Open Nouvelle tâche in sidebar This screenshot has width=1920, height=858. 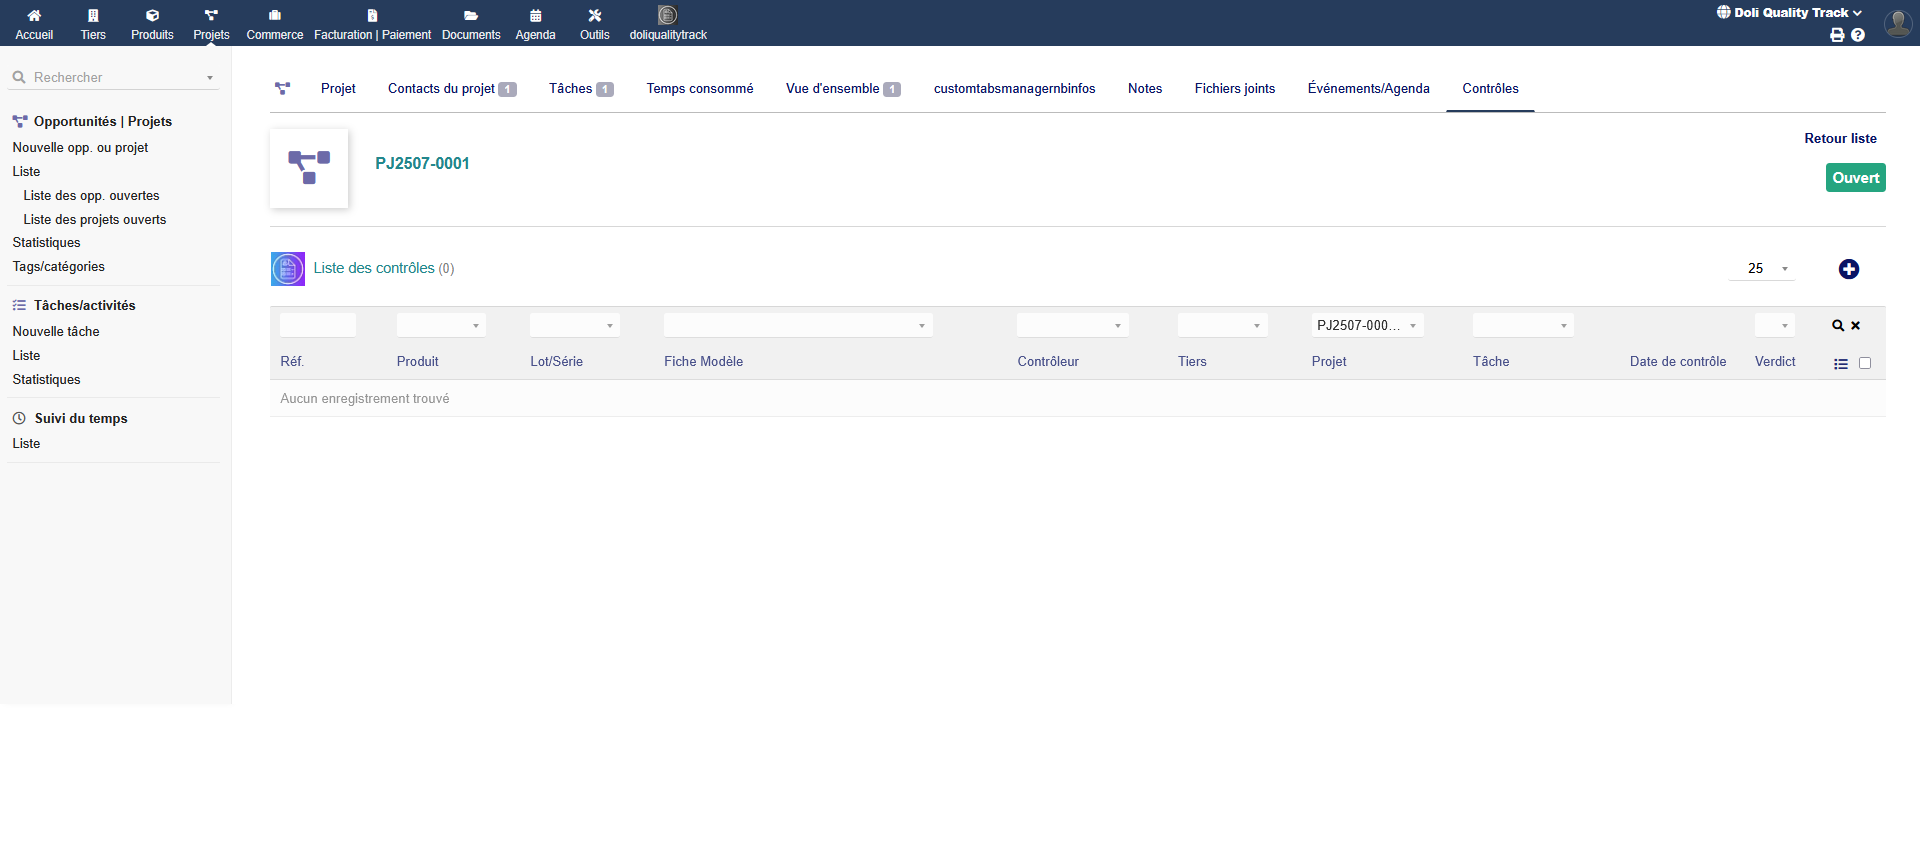coord(56,332)
